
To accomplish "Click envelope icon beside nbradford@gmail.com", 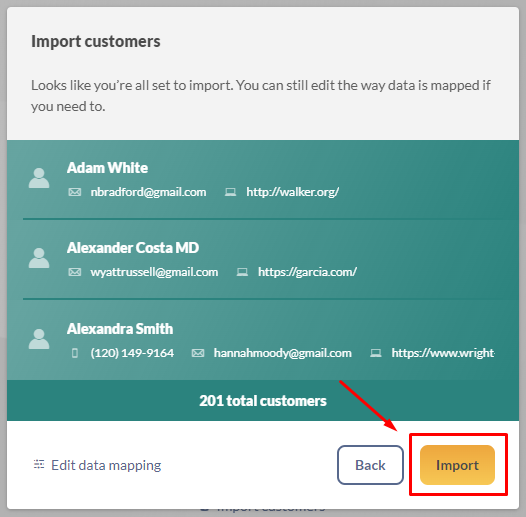I will [75, 192].
